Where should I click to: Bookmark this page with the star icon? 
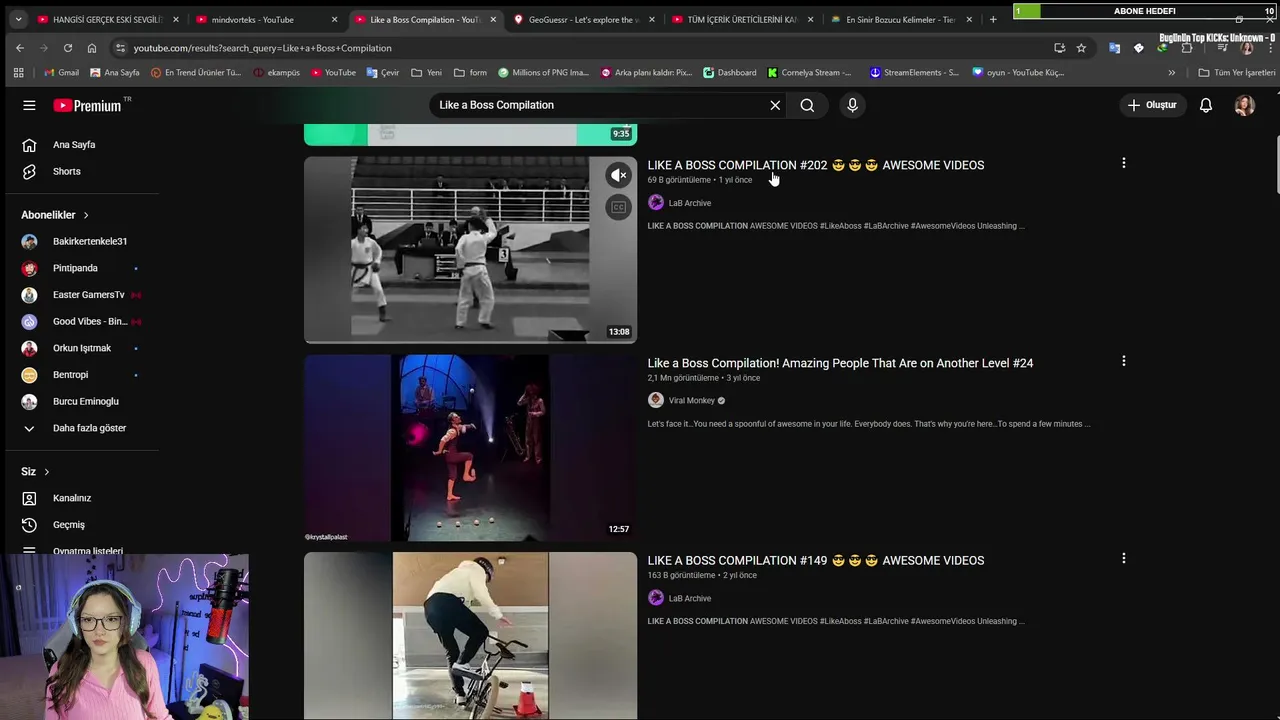tap(1081, 48)
